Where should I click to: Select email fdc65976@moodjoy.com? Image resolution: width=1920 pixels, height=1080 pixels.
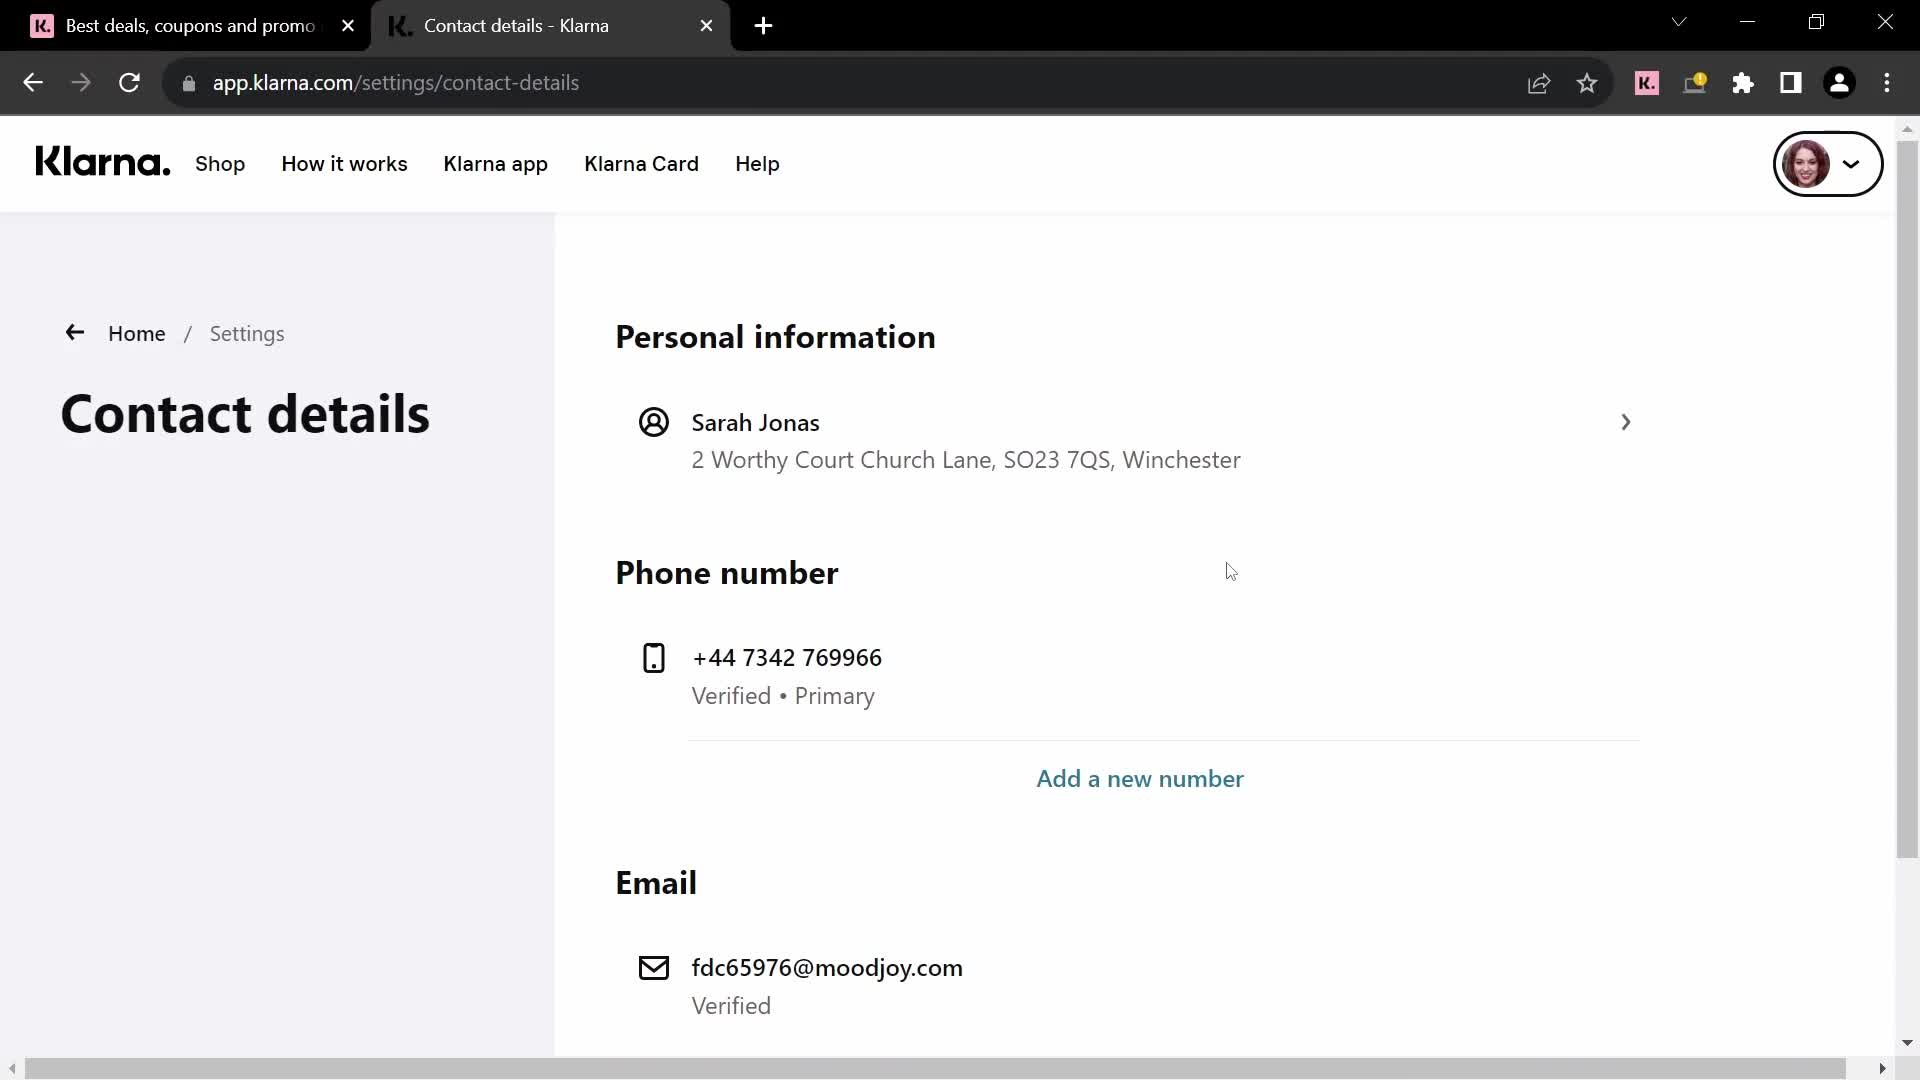(827, 968)
